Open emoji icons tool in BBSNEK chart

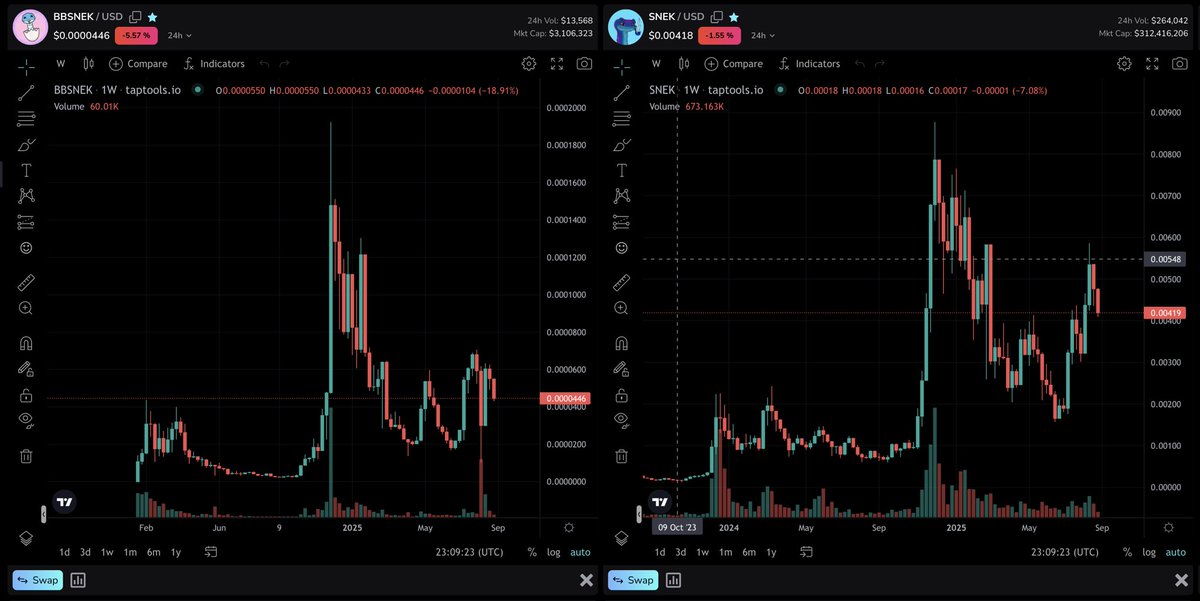tap(26, 247)
